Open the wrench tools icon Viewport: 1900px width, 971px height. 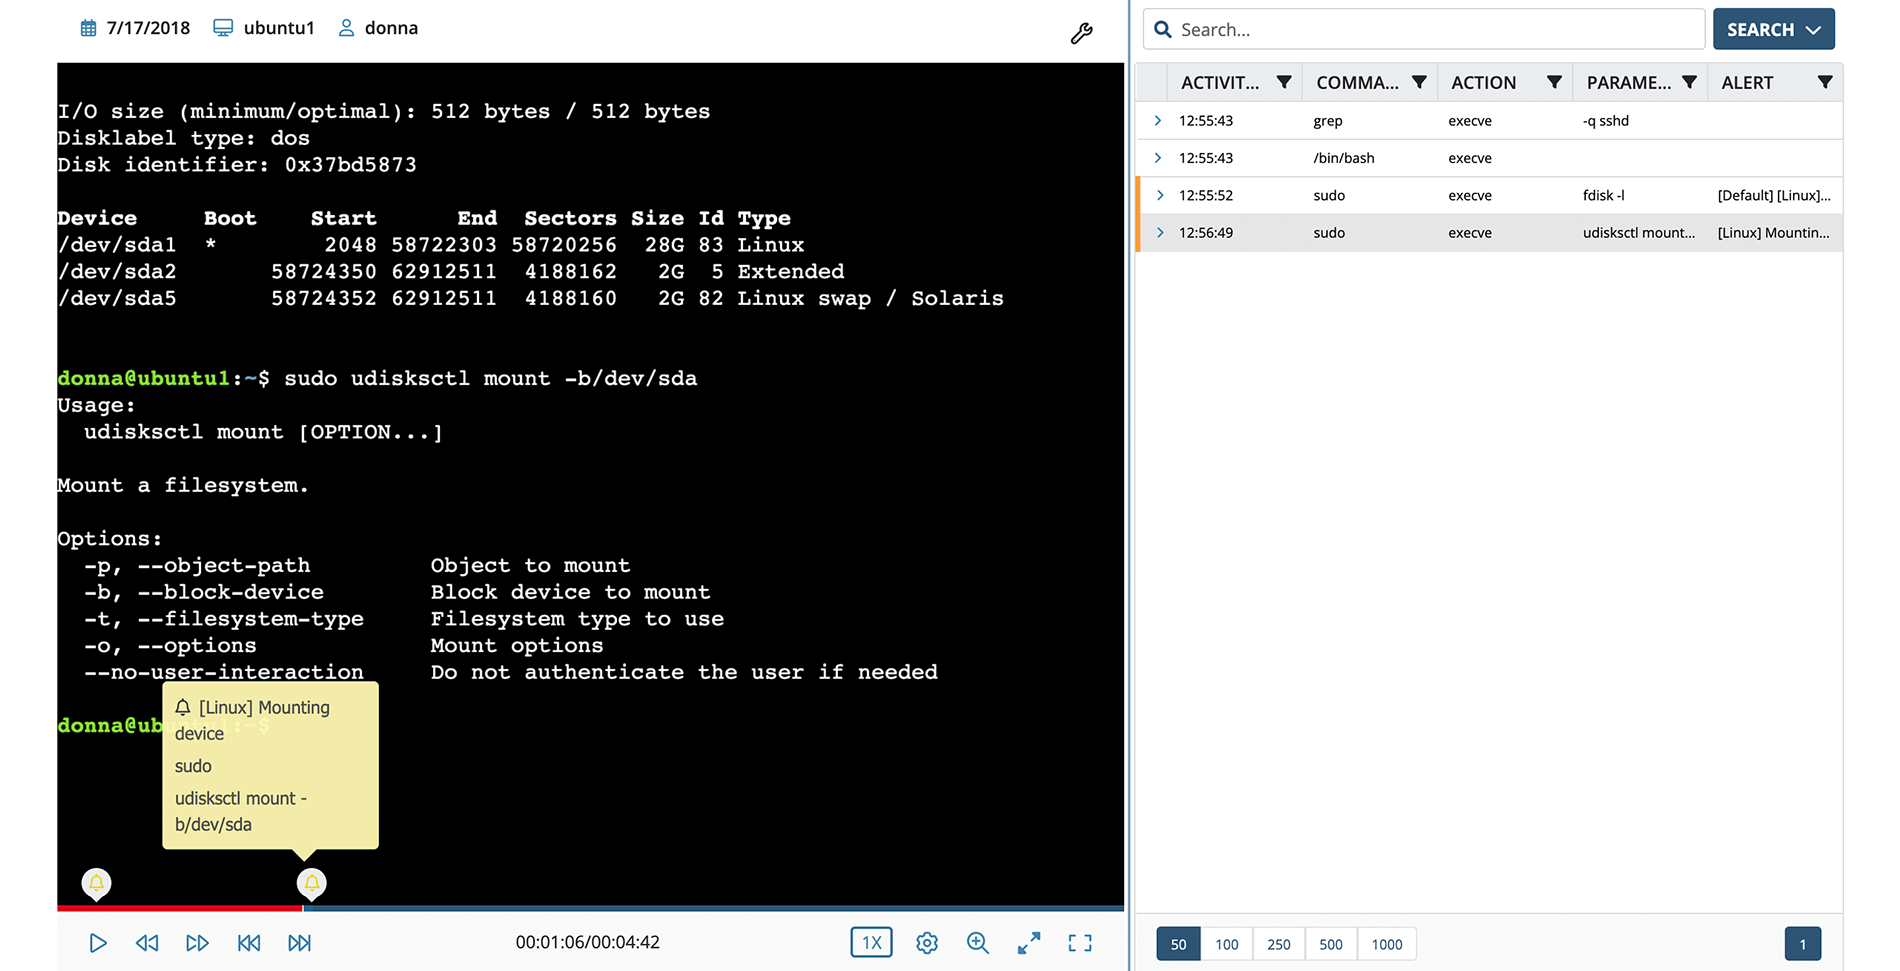(x=1081, y=33)
